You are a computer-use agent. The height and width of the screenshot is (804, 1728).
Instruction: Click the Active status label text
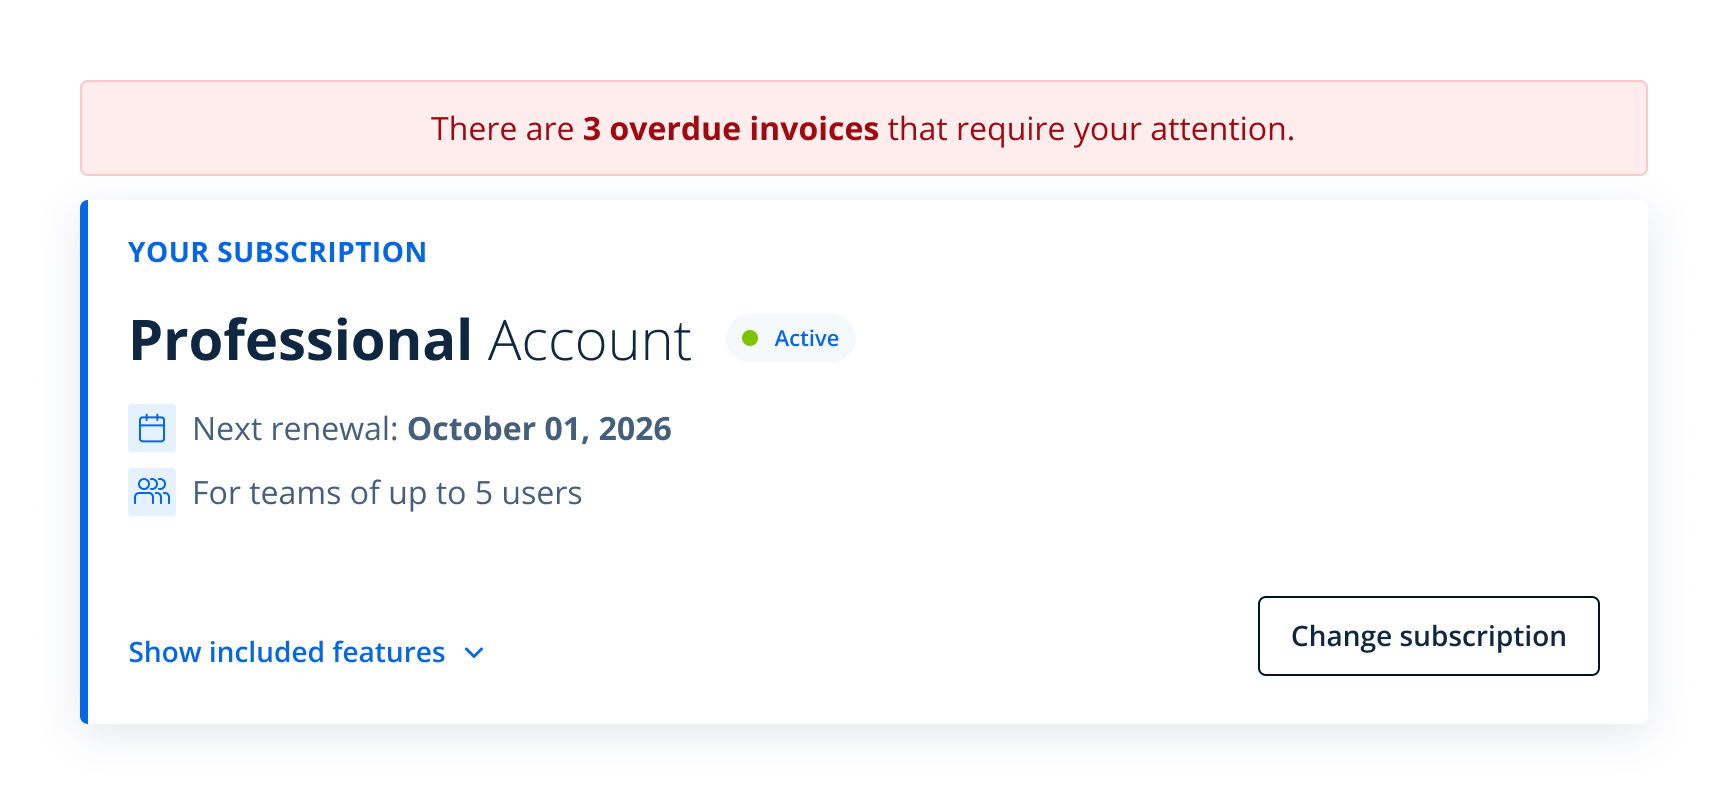click(806, 338)
